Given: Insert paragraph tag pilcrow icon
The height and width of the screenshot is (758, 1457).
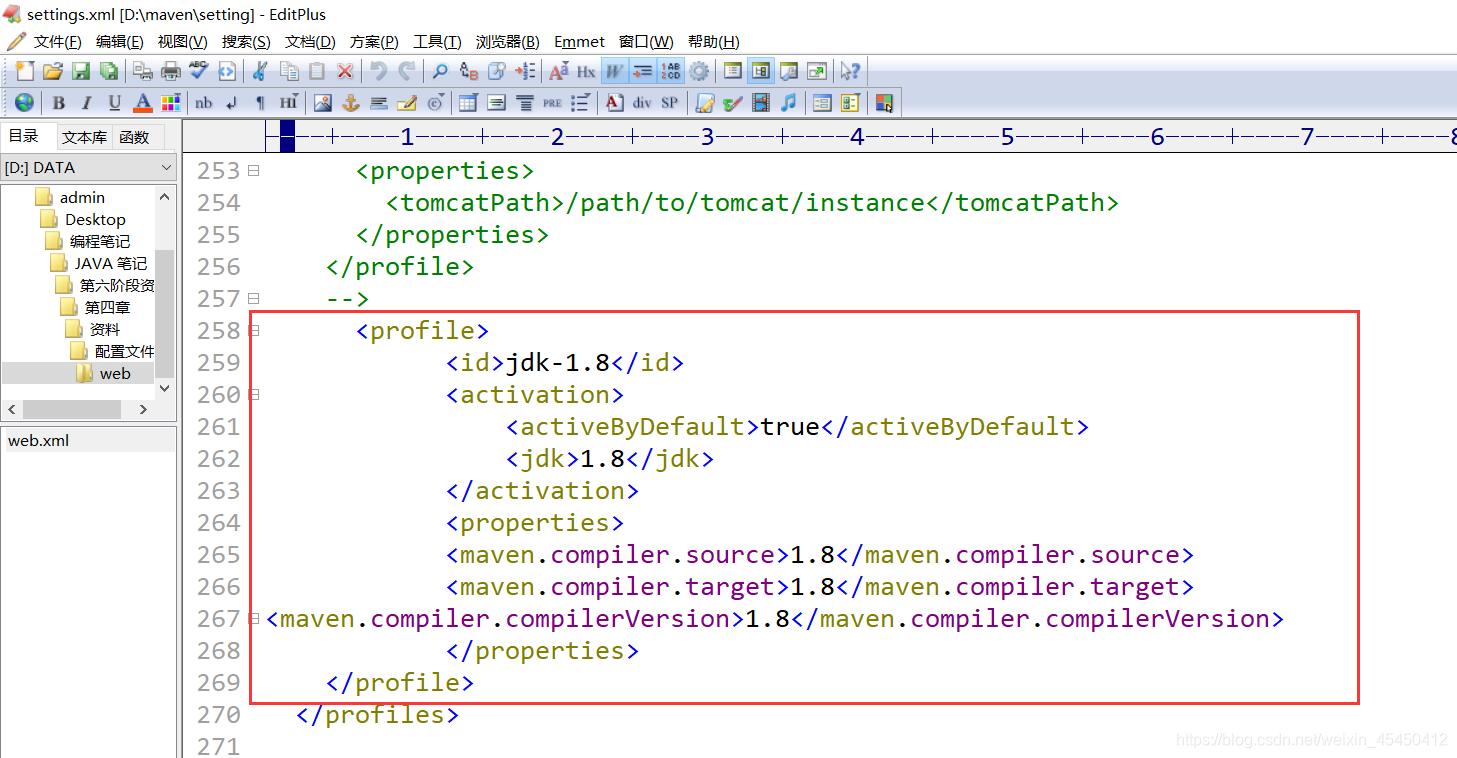Looking at the screenshot, I should coord(260,102).
